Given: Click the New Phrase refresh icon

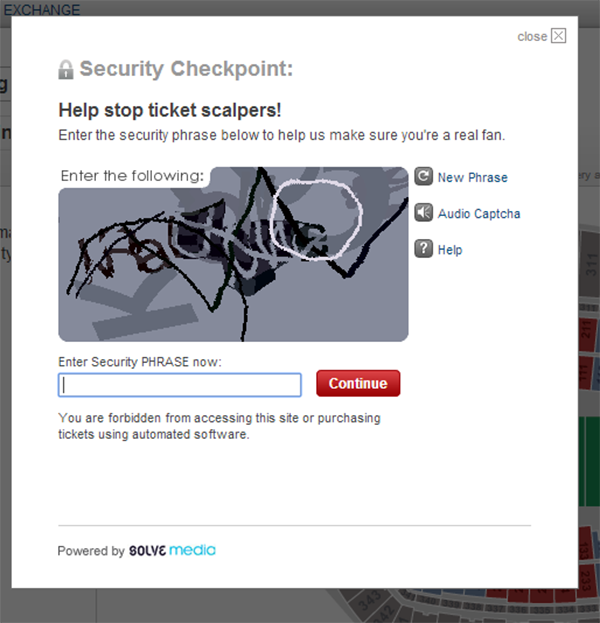Looking at the screenshot, I should coord(424,176).
